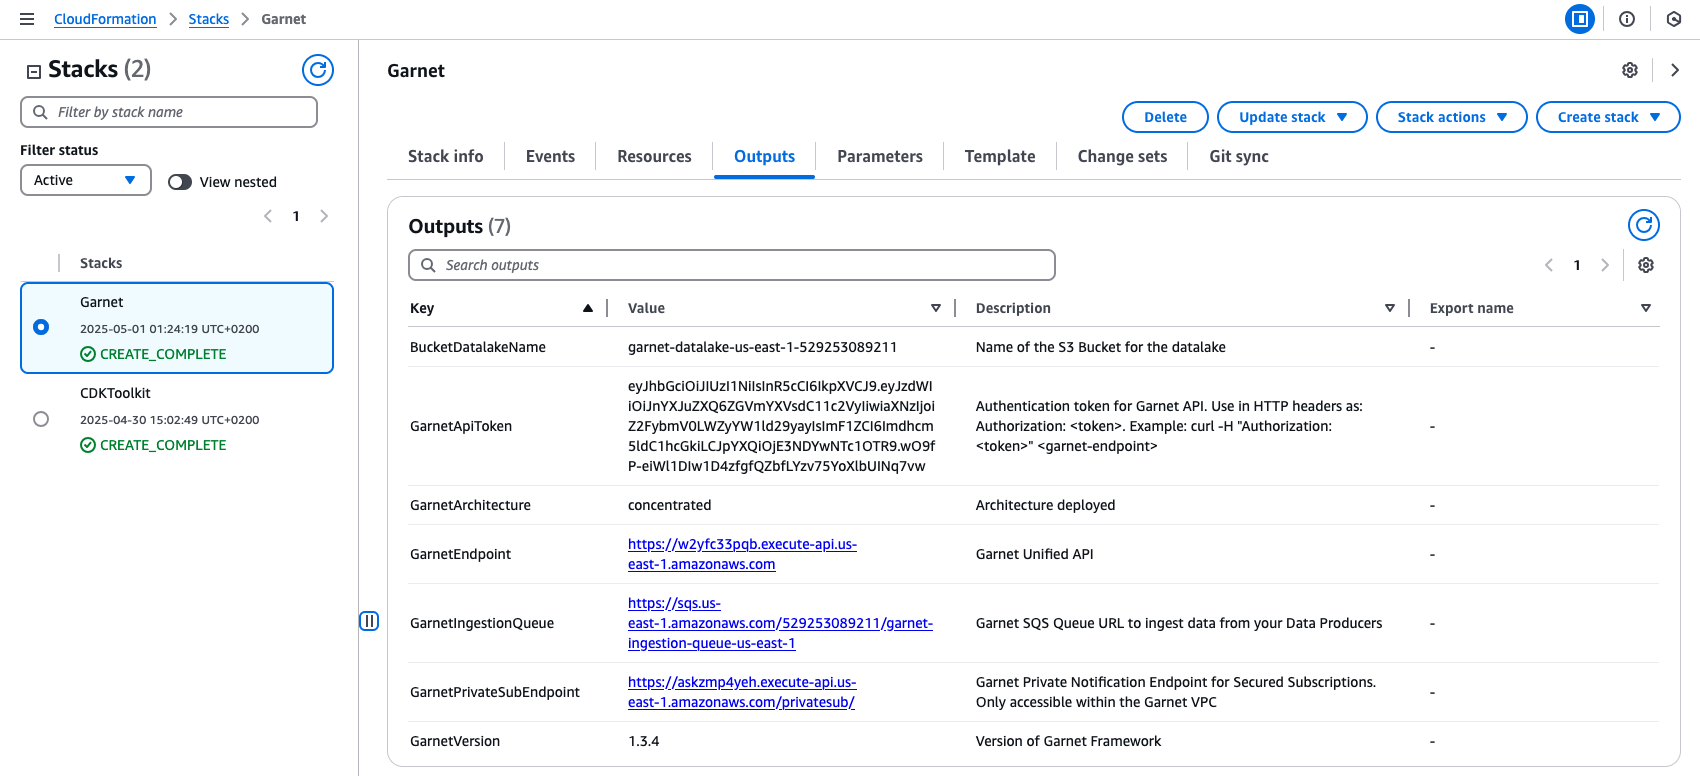Go to previous stacks page
The height and width of the screenshot is (776, 1700).
(268, 216)
